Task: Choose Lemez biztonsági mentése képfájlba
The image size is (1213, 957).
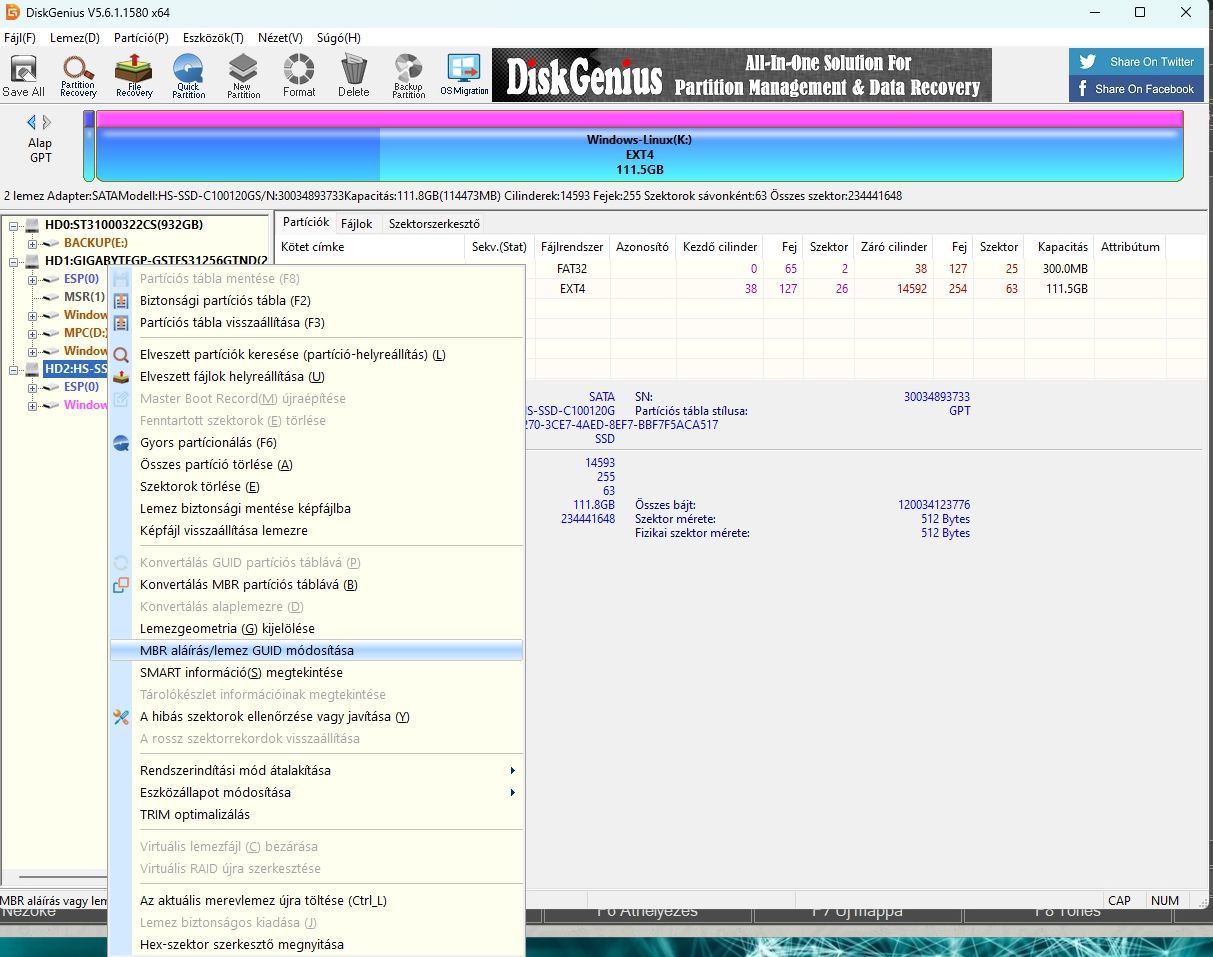Action: [316, 509]
